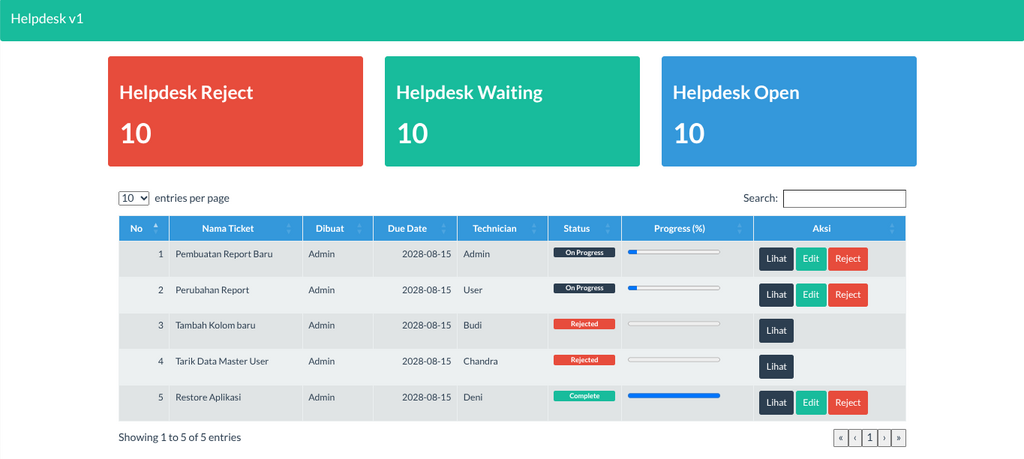1024x459 pixels.
Task: Go to first page of pagination
Action: point(841,437)
